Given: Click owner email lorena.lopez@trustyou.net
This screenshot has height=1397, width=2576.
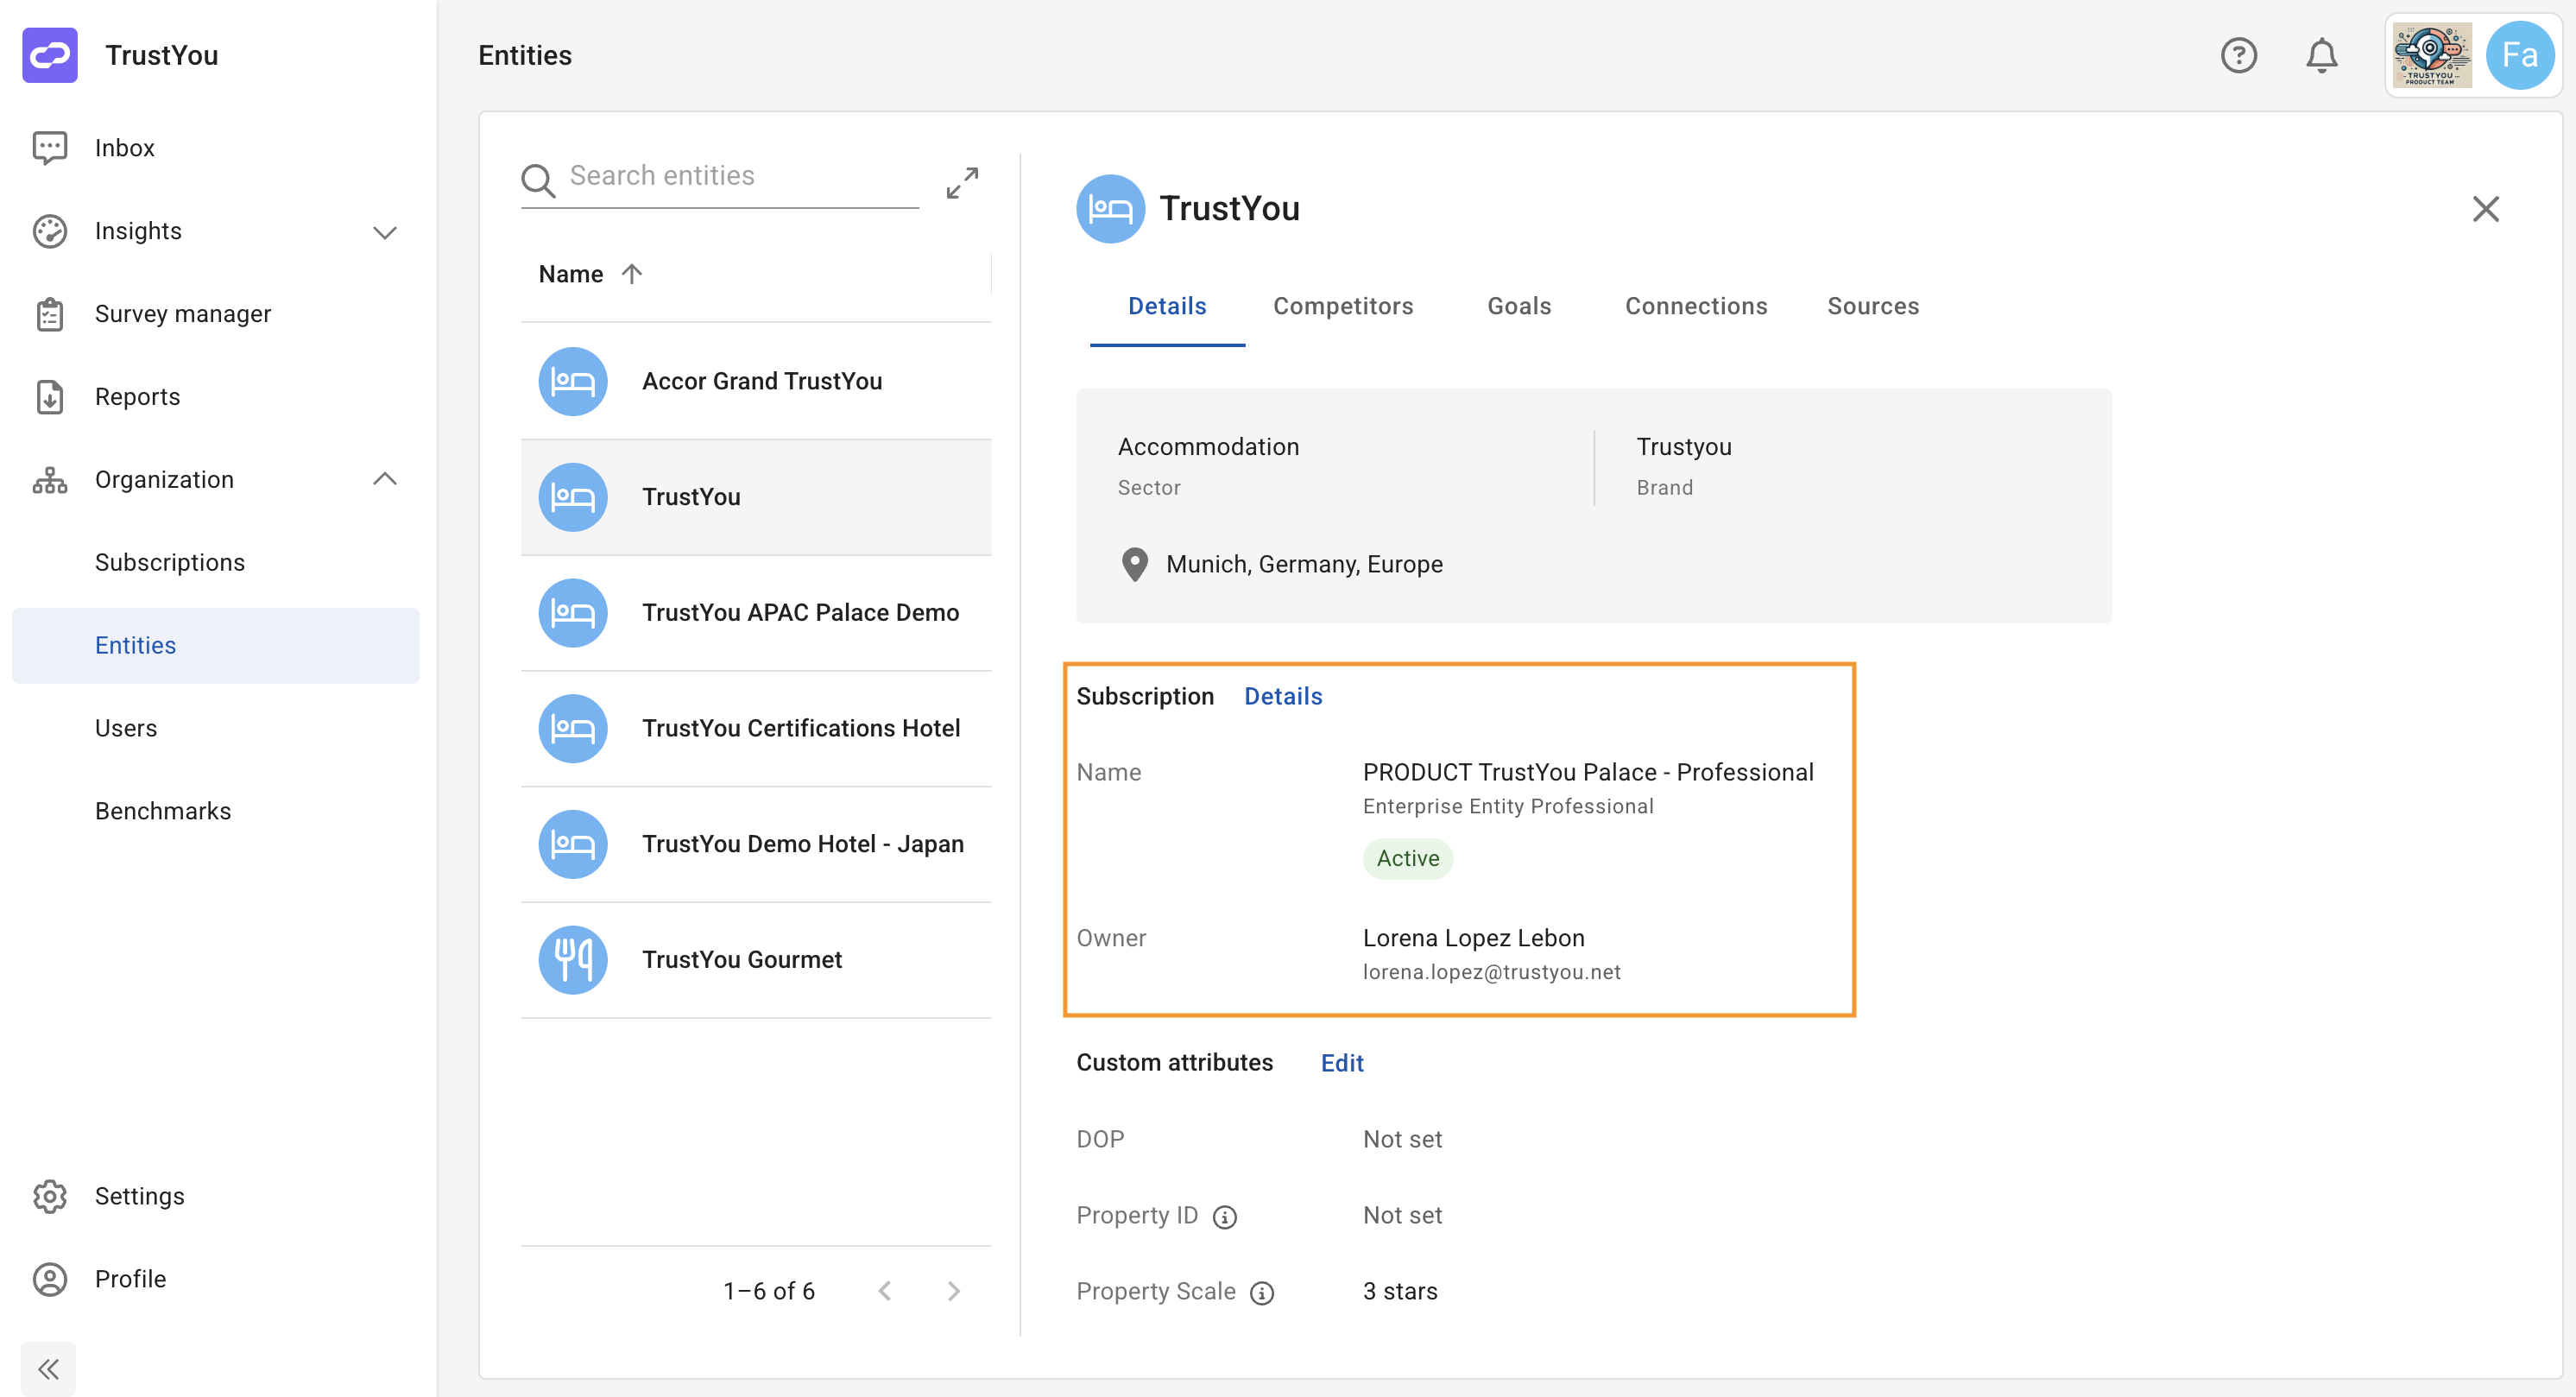Looking at the screenshot, I should tap(1490, 972).
